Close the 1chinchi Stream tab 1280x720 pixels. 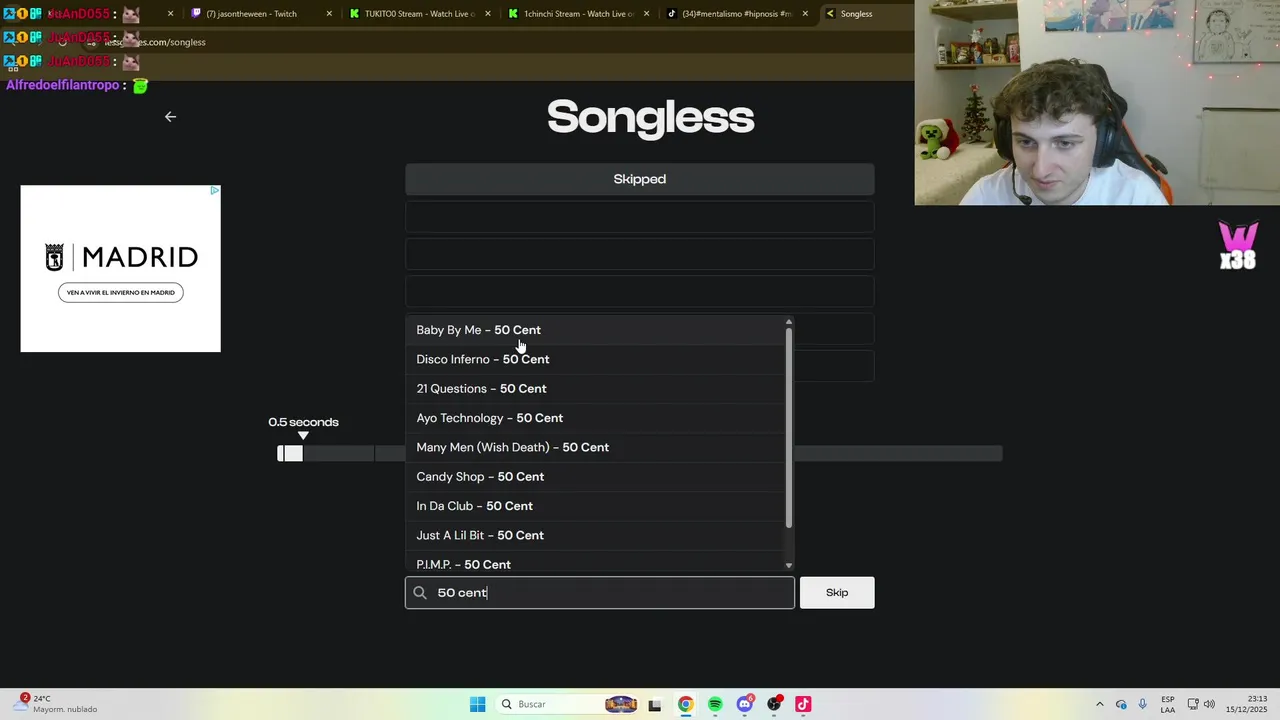646,14
